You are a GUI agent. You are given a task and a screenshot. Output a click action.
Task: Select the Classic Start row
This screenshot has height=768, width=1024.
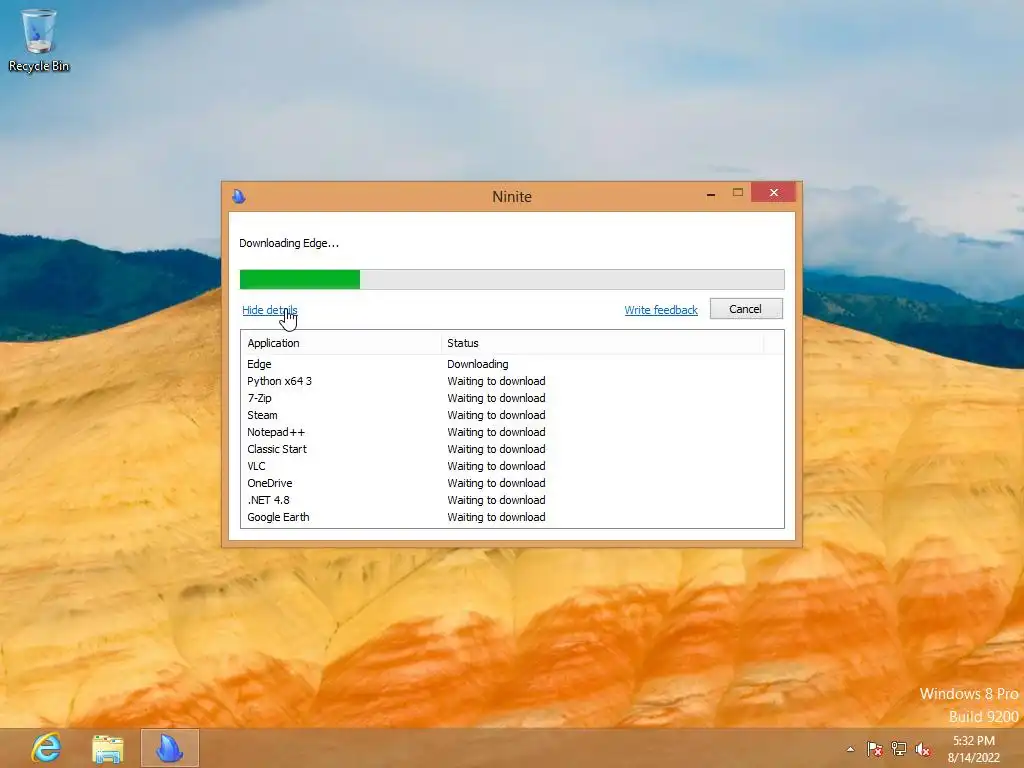[x=512, y=449]
